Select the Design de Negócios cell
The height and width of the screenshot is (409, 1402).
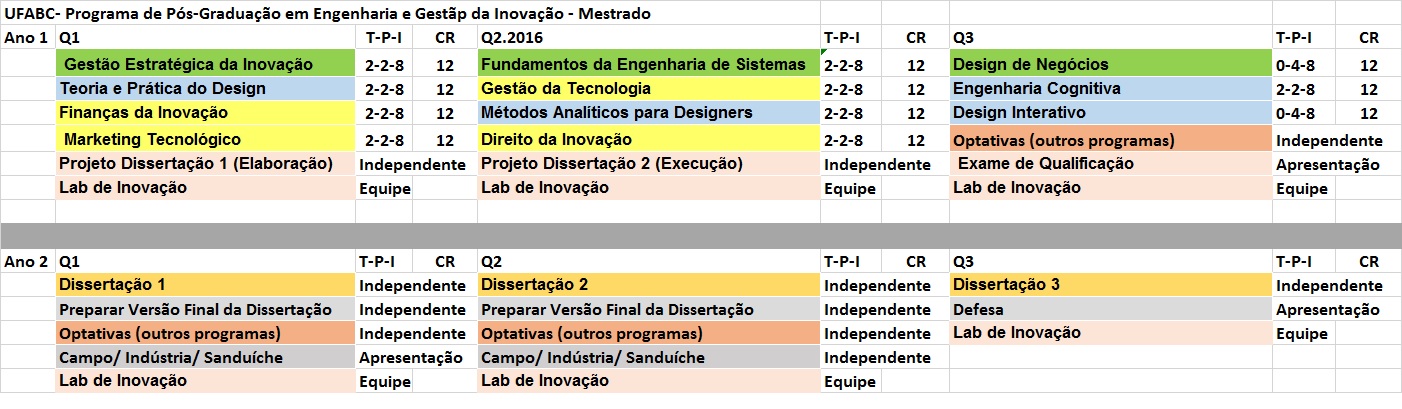coord(1111,64)
